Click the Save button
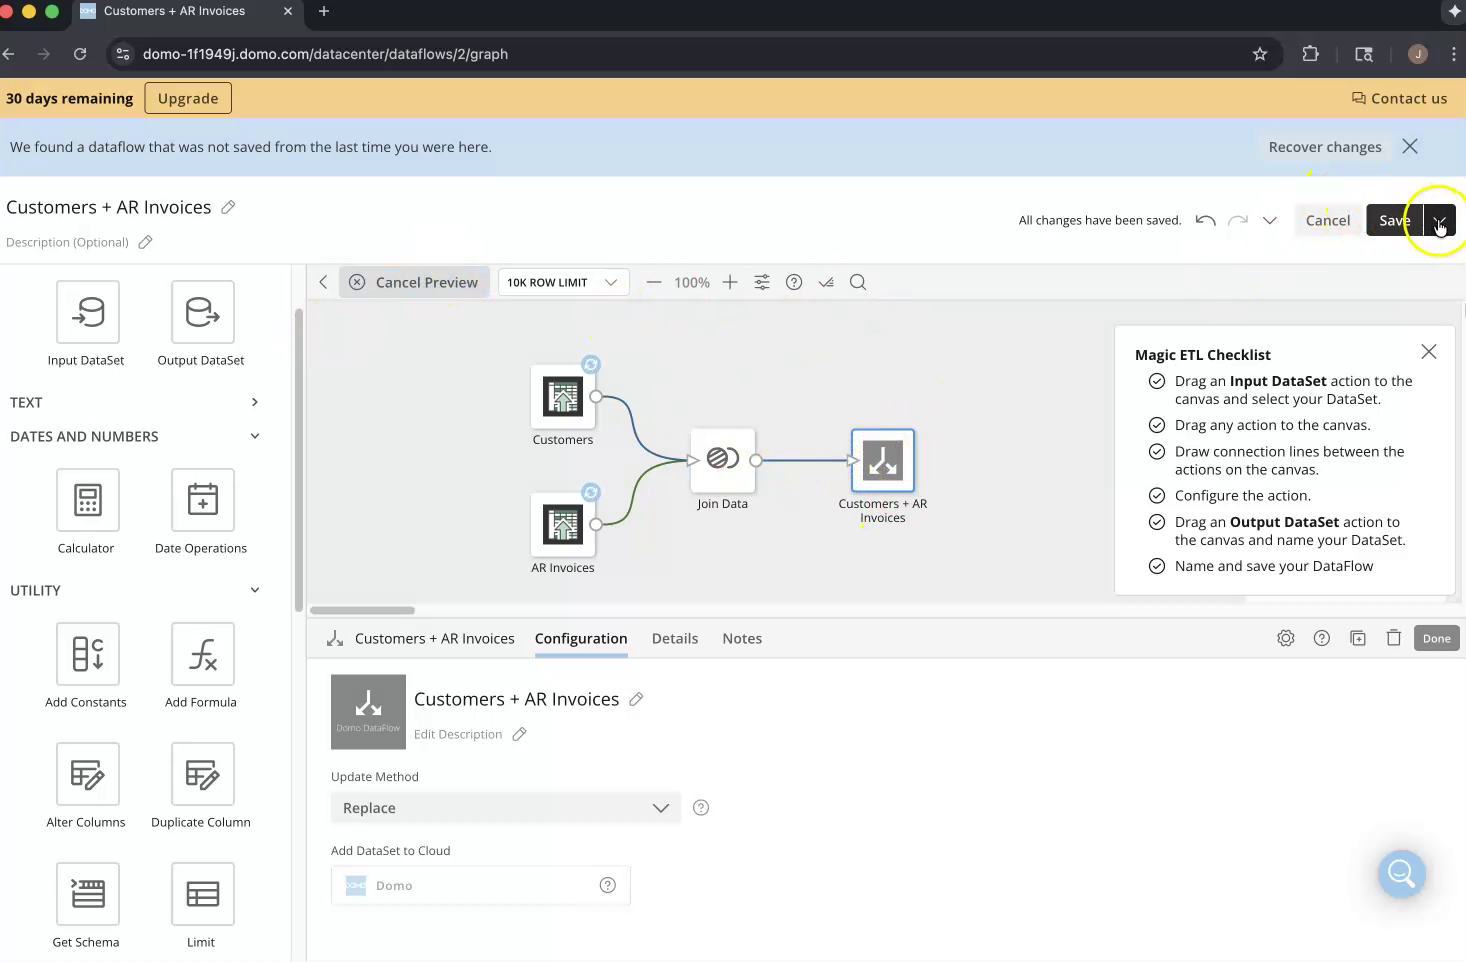1466x962 pixels. coord(1395,220)
